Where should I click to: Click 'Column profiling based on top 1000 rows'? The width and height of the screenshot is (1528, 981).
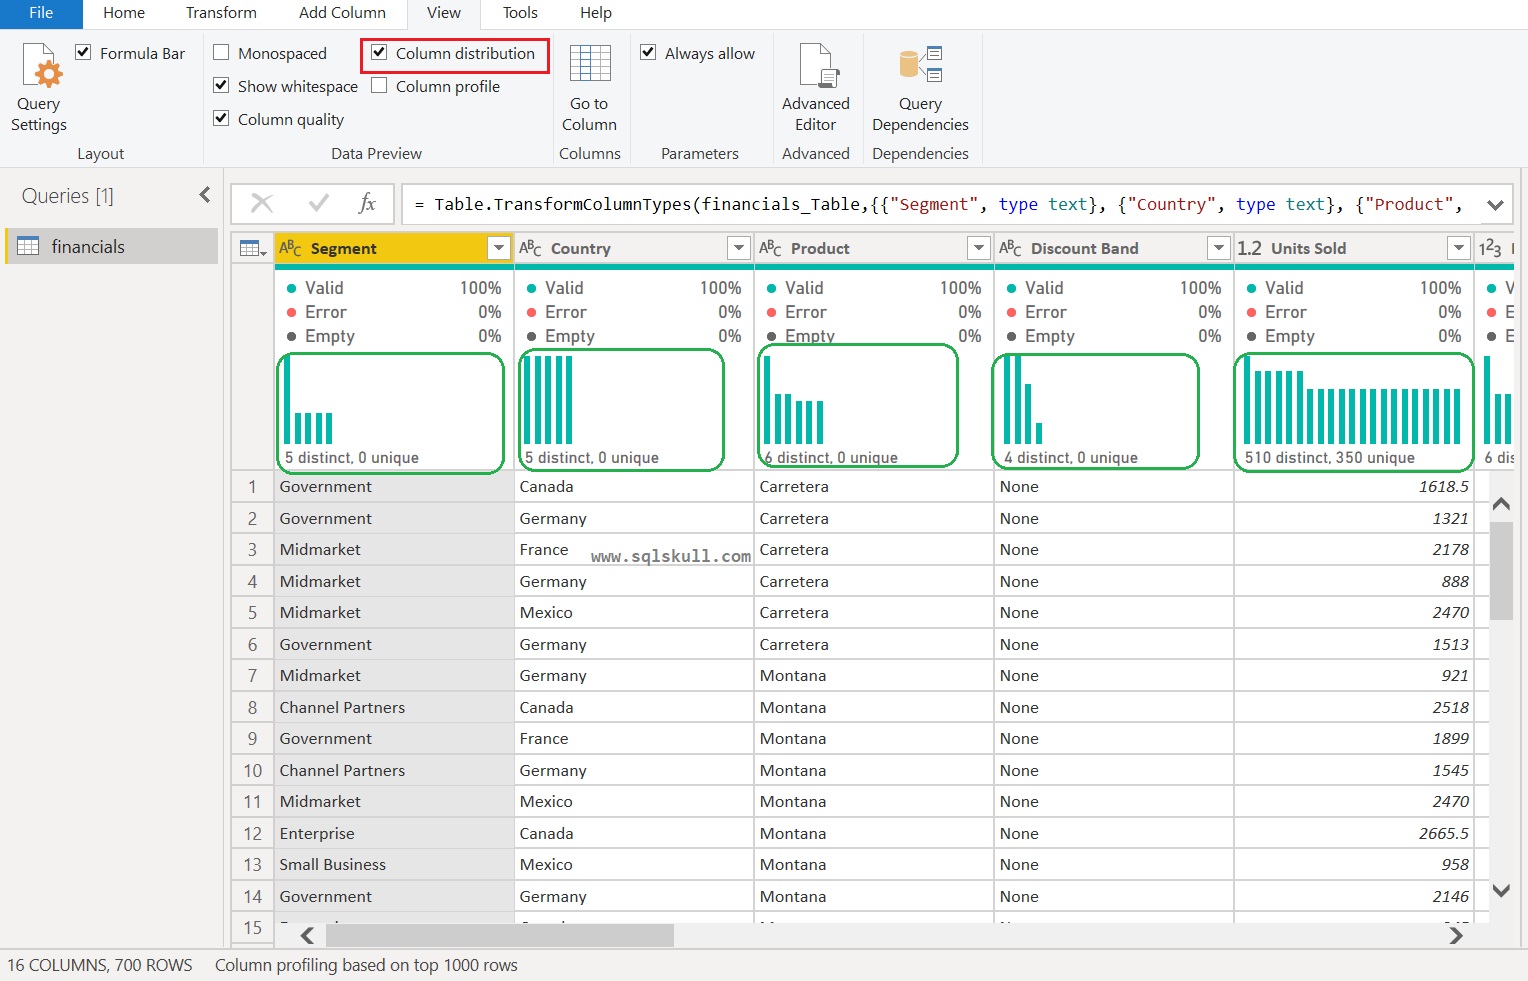pyautogui.click(x=366, y=965)
